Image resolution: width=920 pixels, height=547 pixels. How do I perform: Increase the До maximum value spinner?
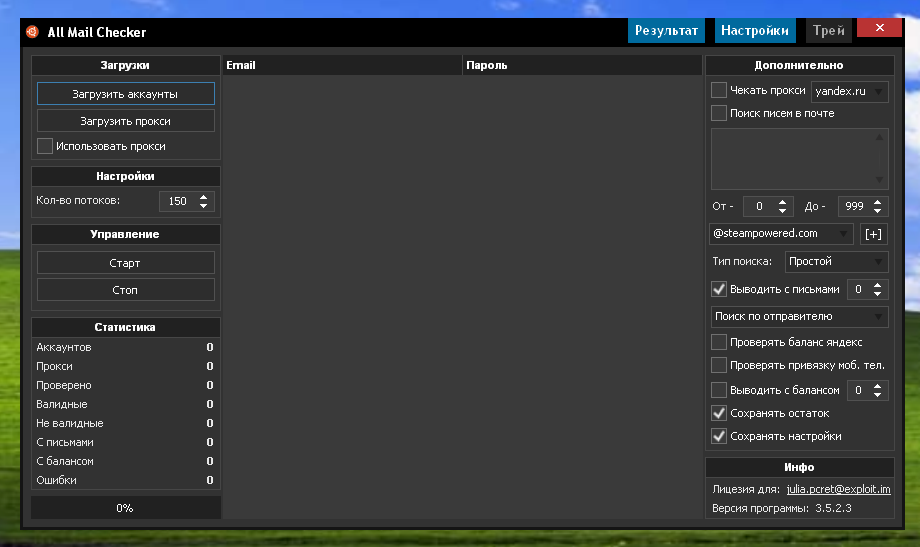[878, 202]
